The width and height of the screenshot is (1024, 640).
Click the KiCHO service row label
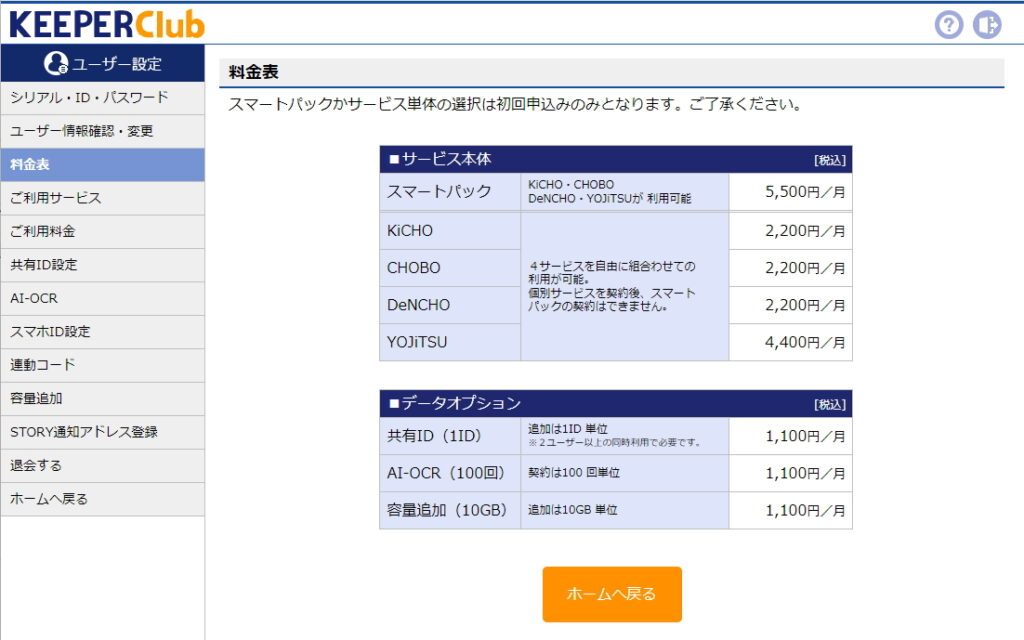point(450,231)
